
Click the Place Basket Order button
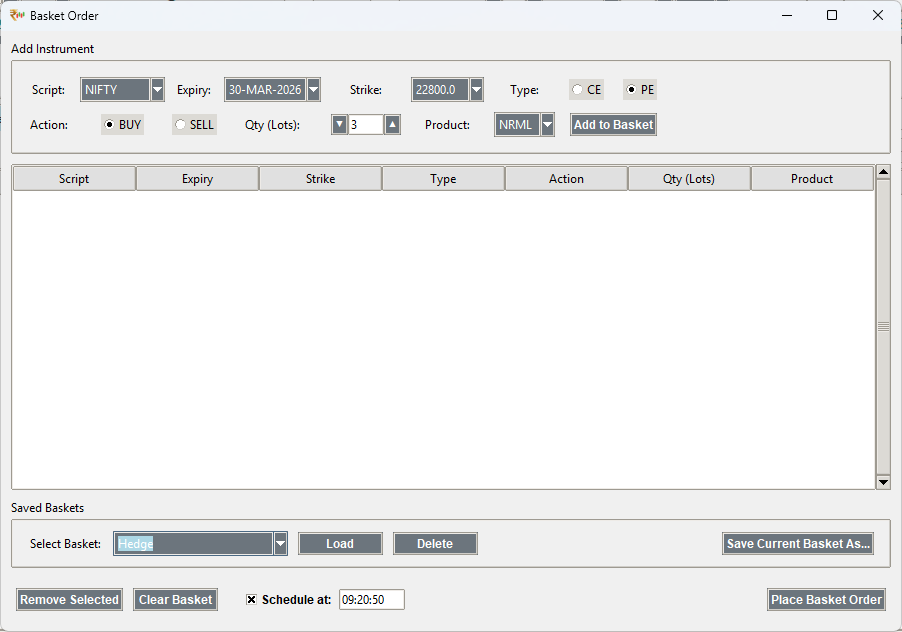click(826, 599)
